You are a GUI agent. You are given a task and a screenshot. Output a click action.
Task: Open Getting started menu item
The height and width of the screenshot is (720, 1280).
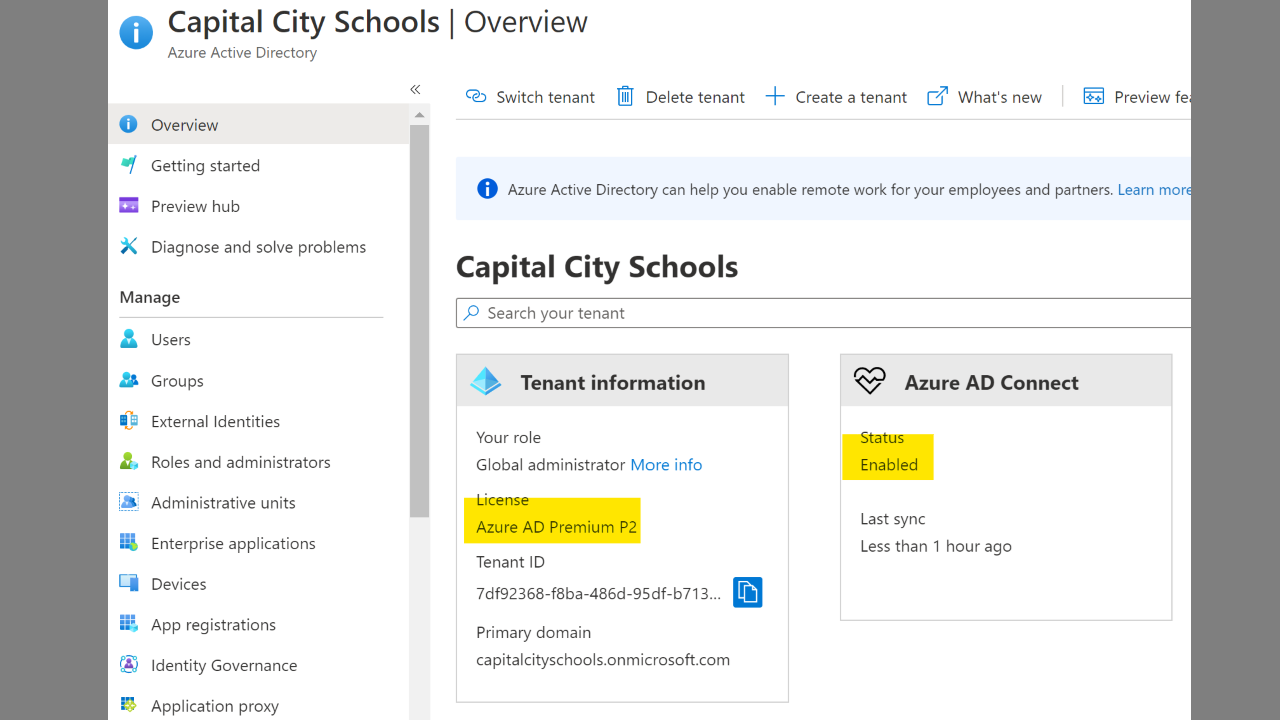pos(258,165)
